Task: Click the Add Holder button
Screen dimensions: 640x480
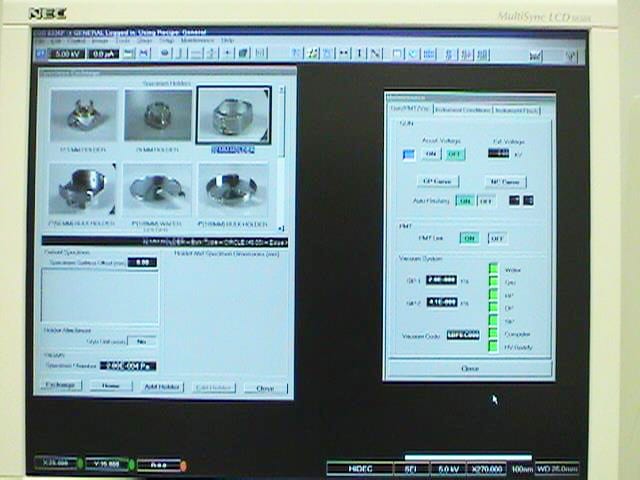Action: pos(162,387)
